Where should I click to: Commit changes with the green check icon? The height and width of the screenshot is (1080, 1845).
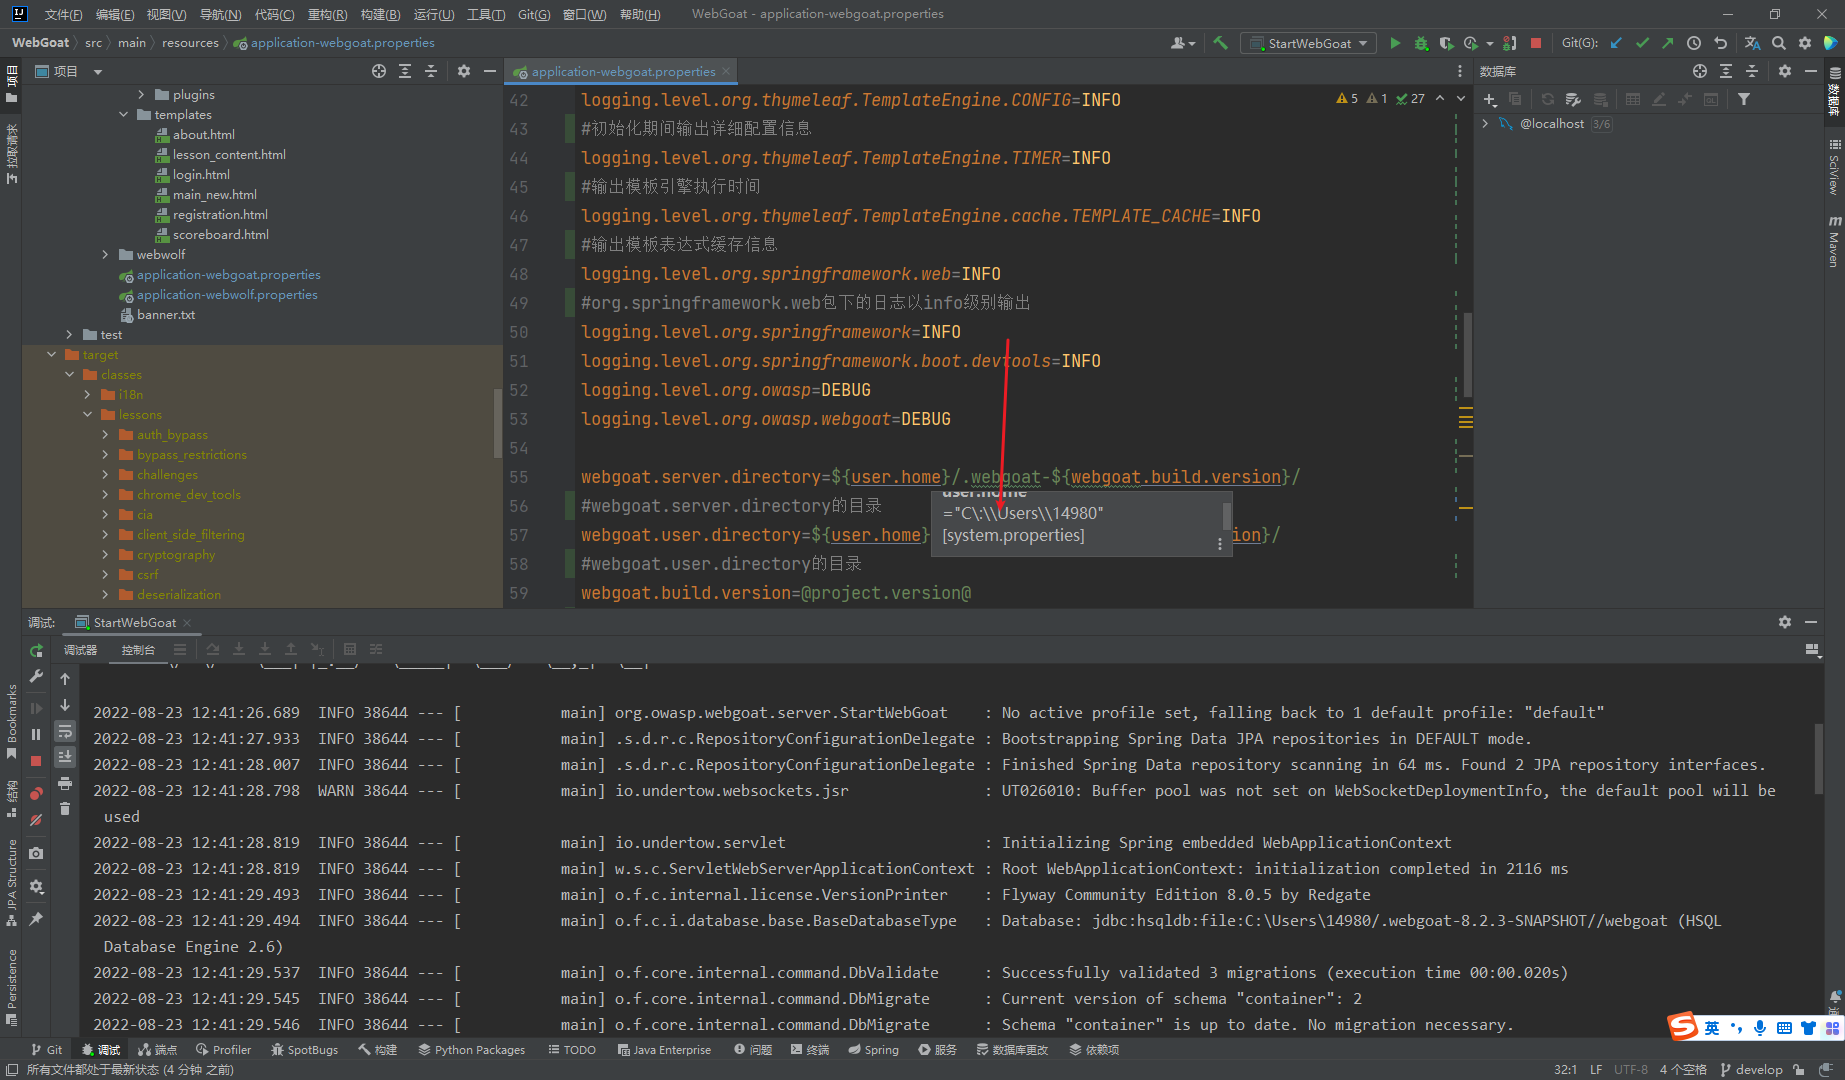(x=1642, y=43)
